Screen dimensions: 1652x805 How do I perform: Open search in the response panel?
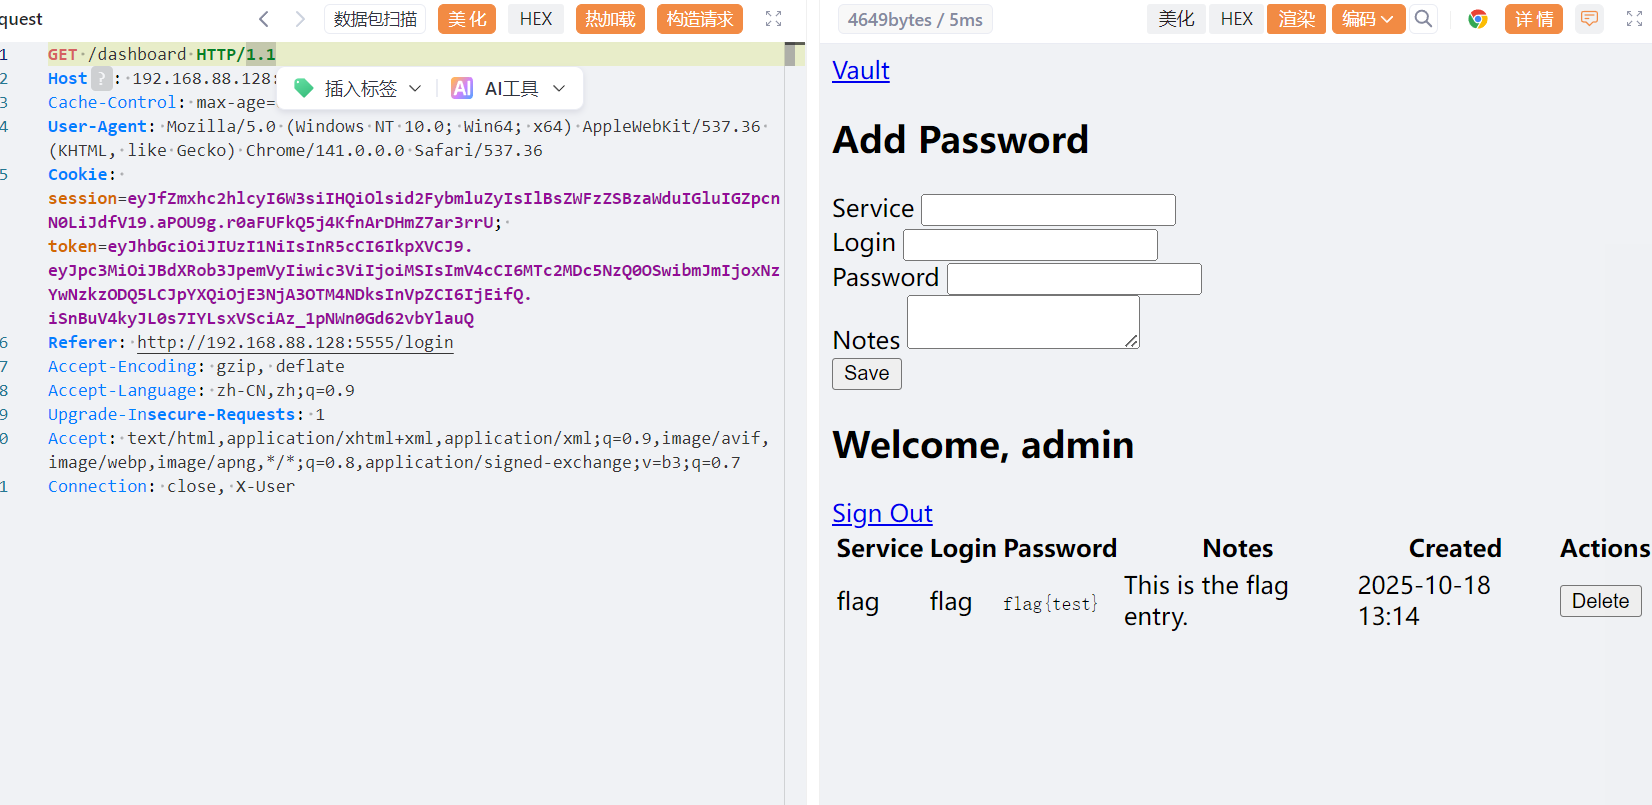coord(1423,19)
